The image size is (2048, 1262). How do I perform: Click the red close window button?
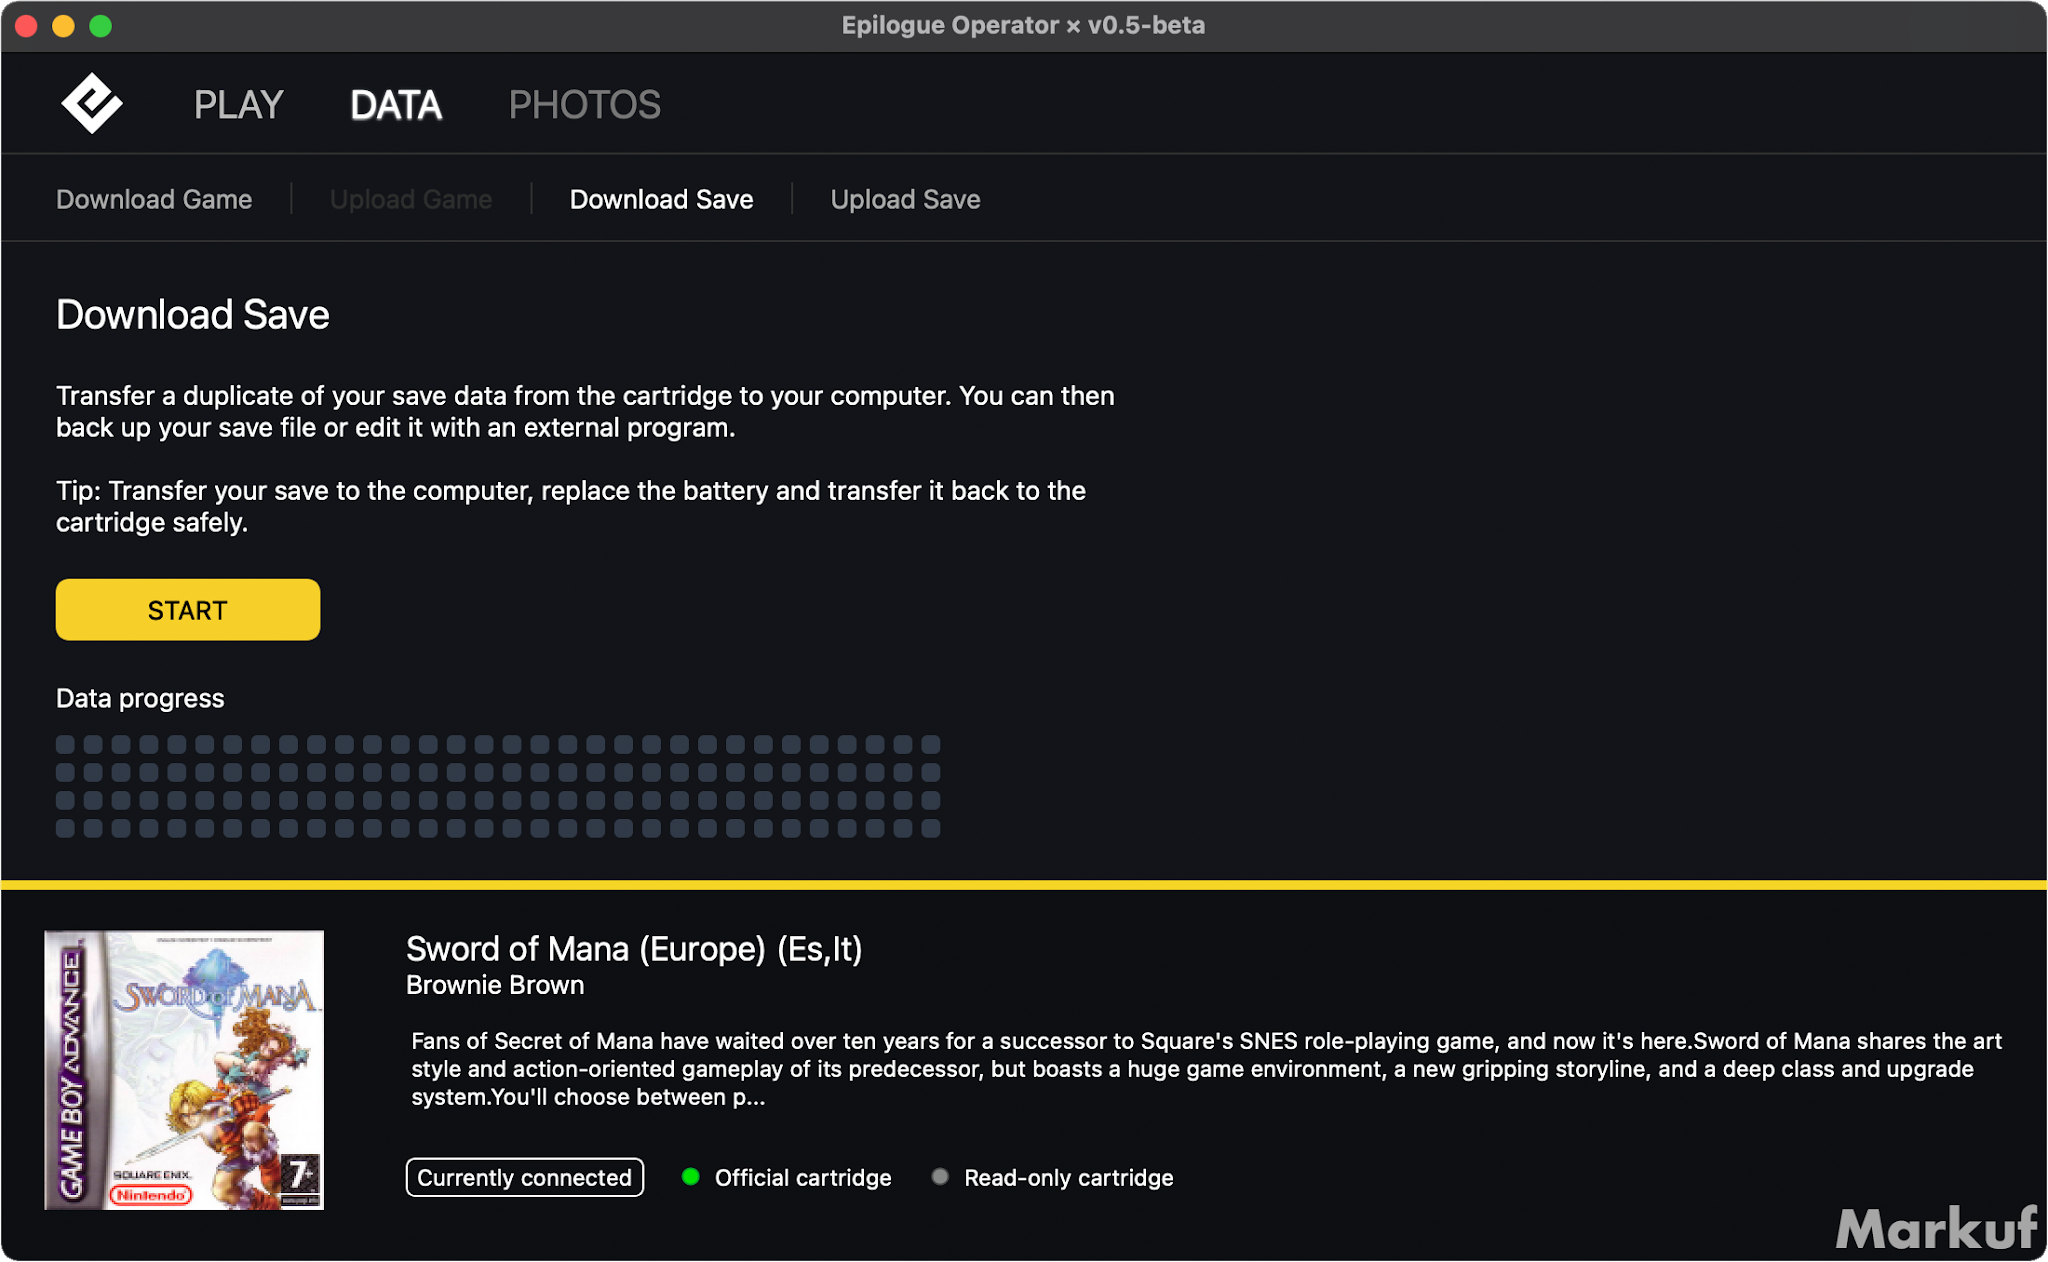click(x=27, y=26)
